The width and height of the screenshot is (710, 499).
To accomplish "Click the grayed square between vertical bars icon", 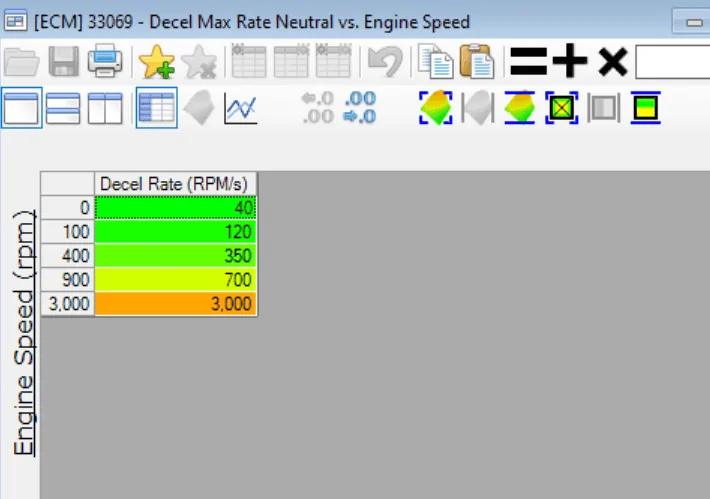I will point(604,108).
